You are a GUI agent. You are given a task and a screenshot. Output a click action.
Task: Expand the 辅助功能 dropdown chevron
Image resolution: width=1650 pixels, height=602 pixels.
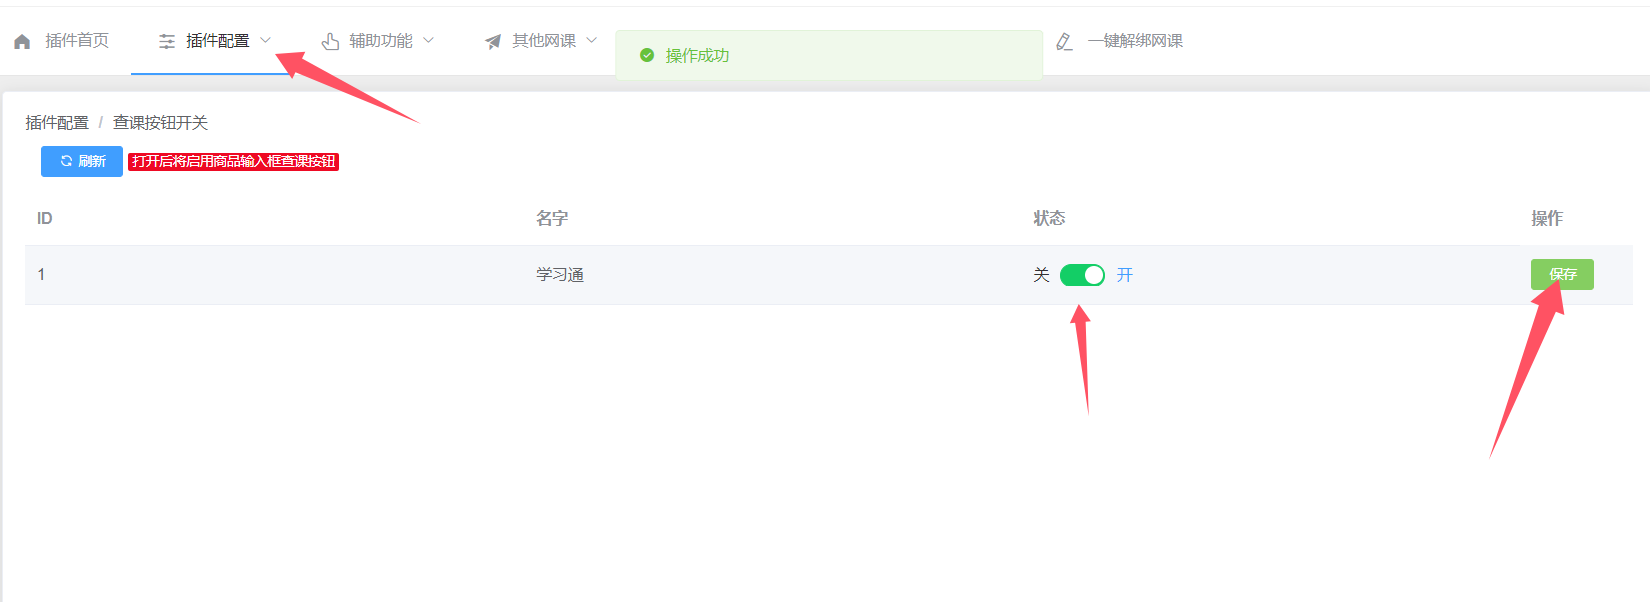point(428,40)
